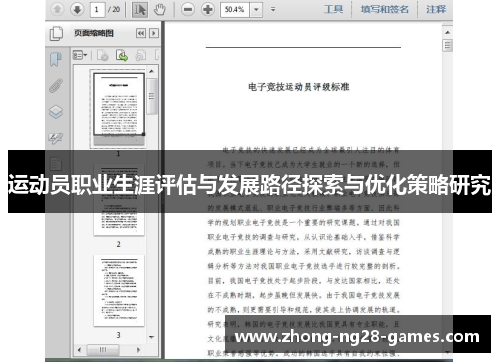Open the 工具 tools pane
Image resolution: width=500 pixels, height=362 pixels.
pos(333,9)
